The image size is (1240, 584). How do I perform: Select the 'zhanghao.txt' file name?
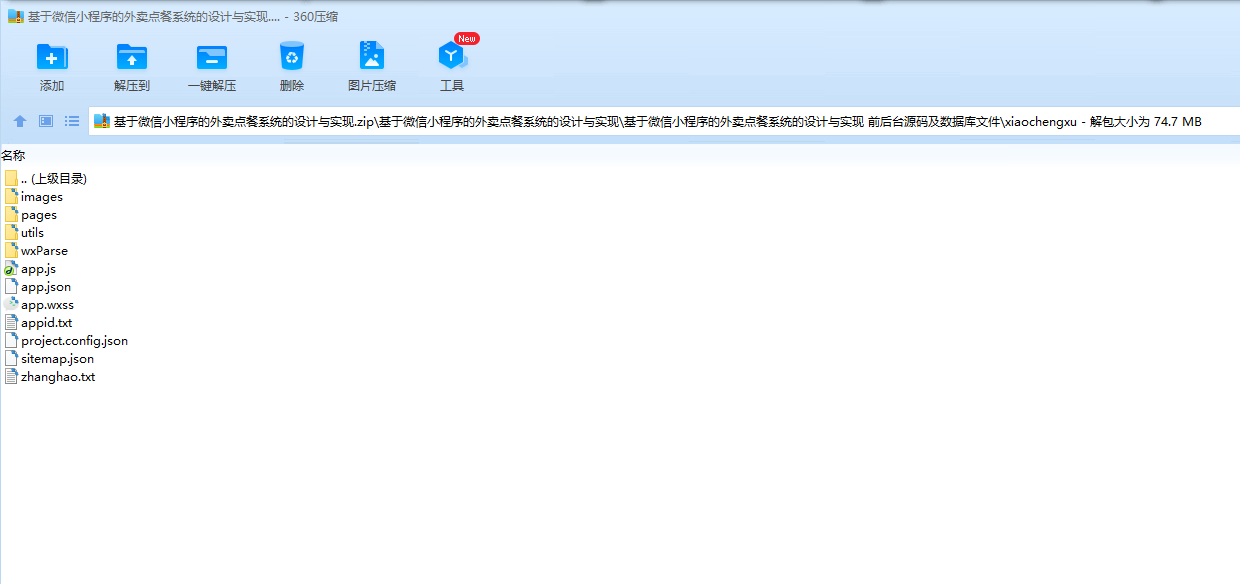[58, 377]
